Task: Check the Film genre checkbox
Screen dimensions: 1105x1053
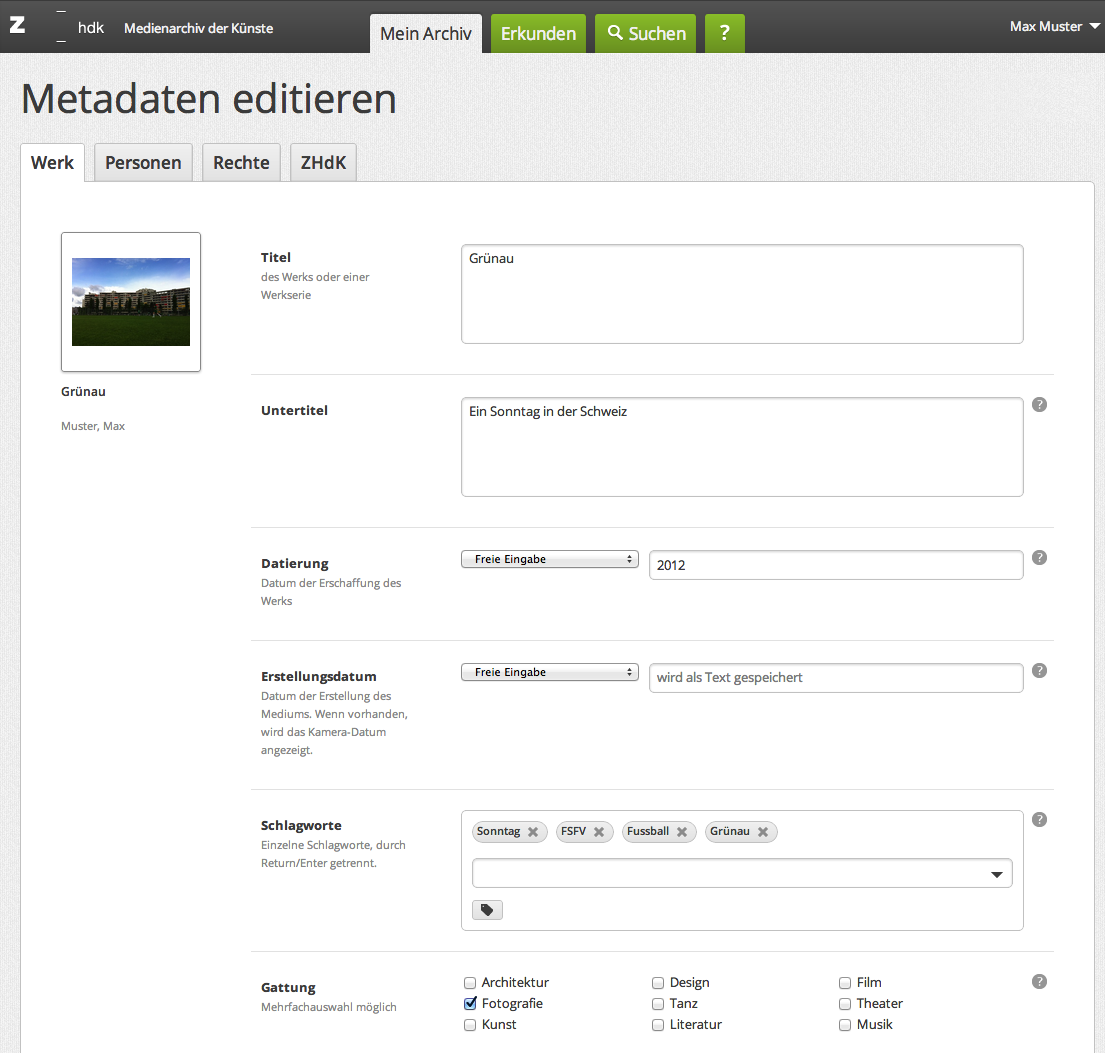Action: [x=846, y=983]
